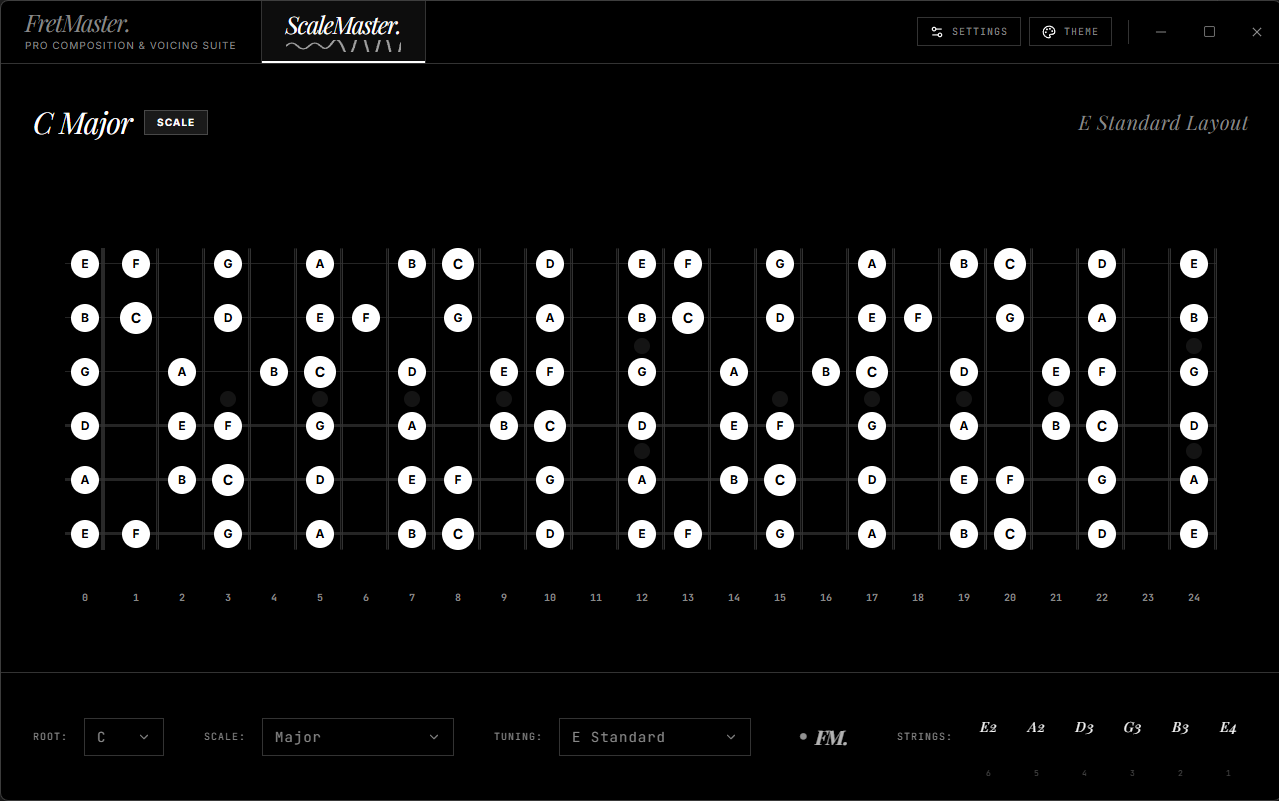Click the twelfth-fret inlay dot on the fretboard
The width and height of the screenshot is (1279, 801).
642,345
